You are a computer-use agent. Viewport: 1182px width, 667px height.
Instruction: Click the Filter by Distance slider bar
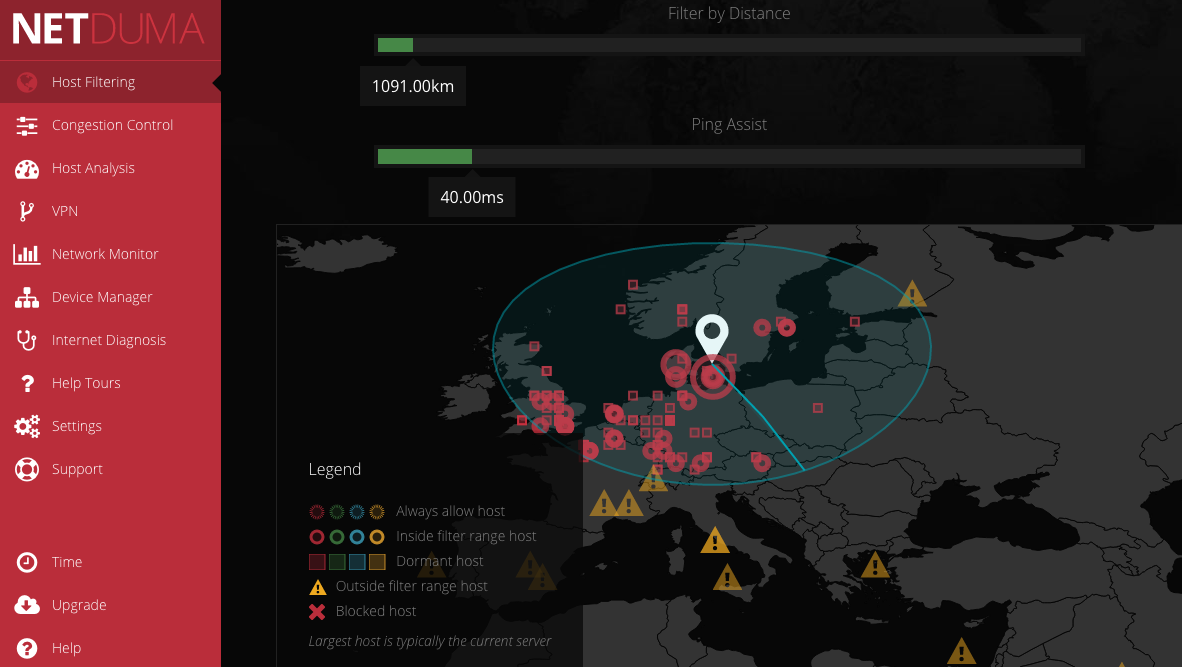pyautogui.click(x=729, y=45)
